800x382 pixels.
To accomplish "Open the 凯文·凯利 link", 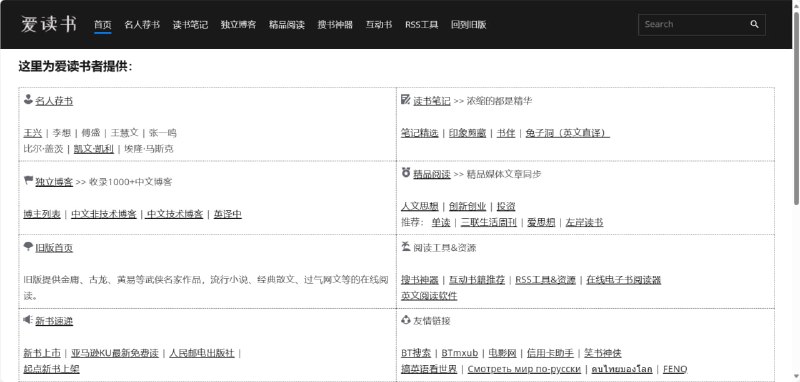I will [x=94, y=149].
